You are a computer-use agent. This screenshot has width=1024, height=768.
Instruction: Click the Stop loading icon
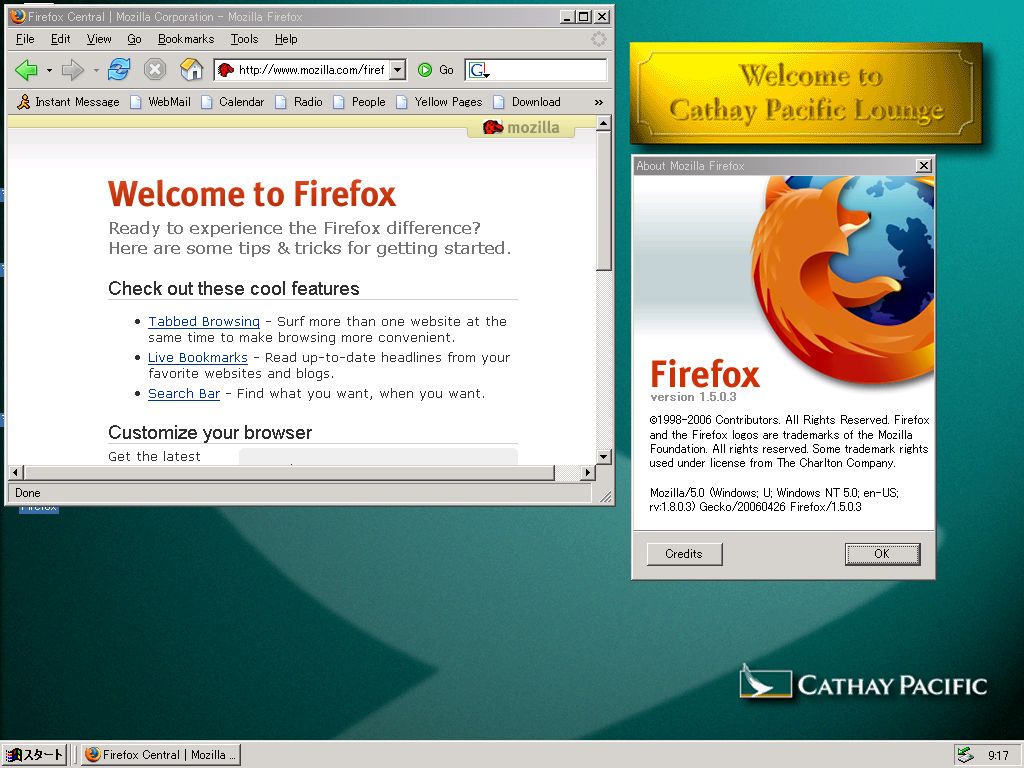[x=155, y=69]
